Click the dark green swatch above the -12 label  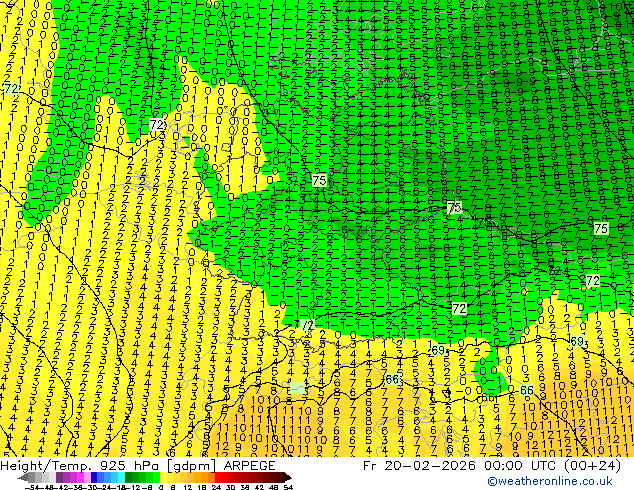point(129,477)
